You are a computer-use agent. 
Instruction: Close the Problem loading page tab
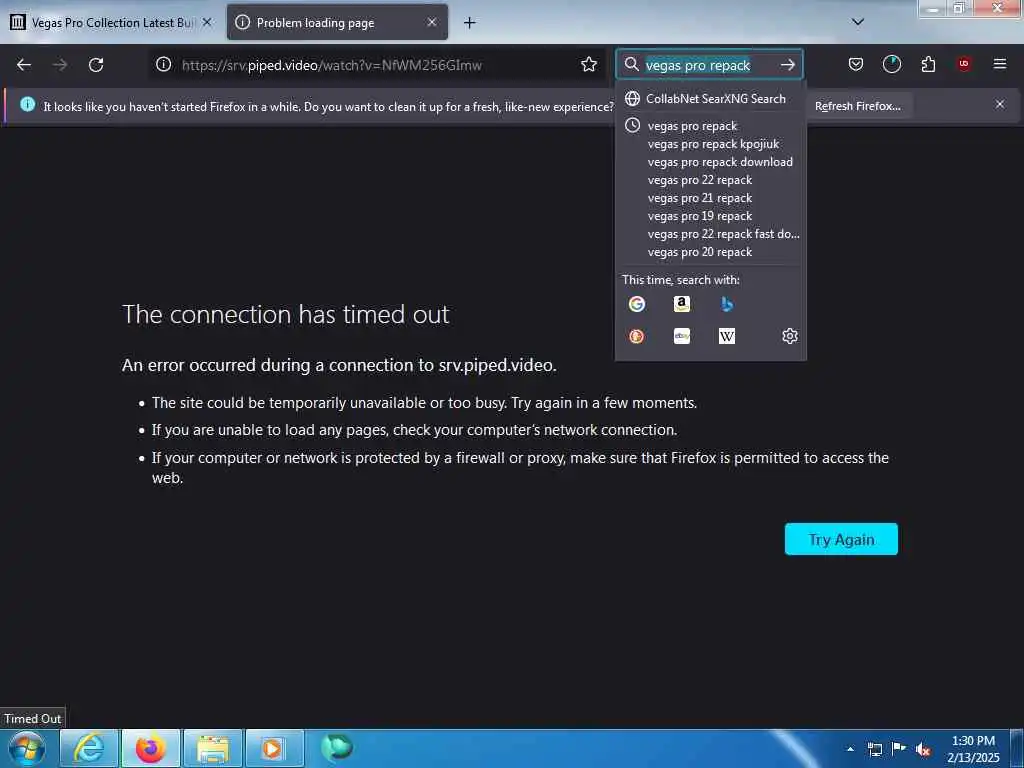click(432, 22)
